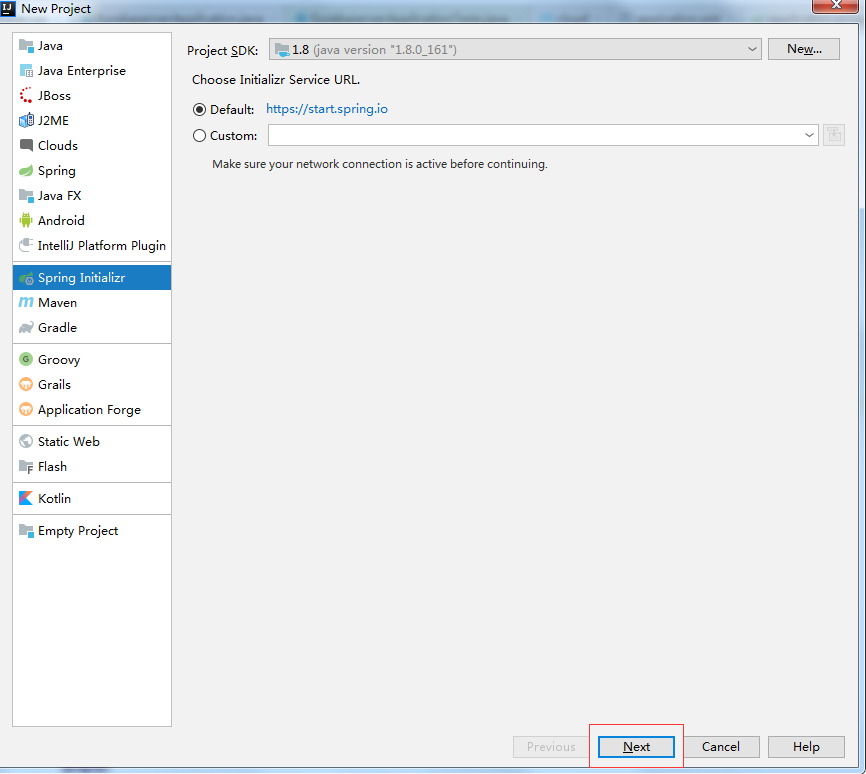Open Help for the dialog

(806, 747)
